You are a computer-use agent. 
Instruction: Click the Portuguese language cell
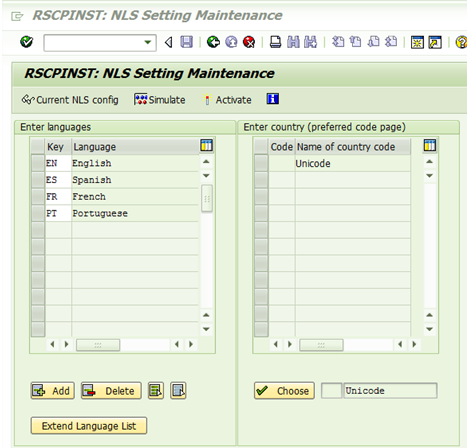coord(135,213)
